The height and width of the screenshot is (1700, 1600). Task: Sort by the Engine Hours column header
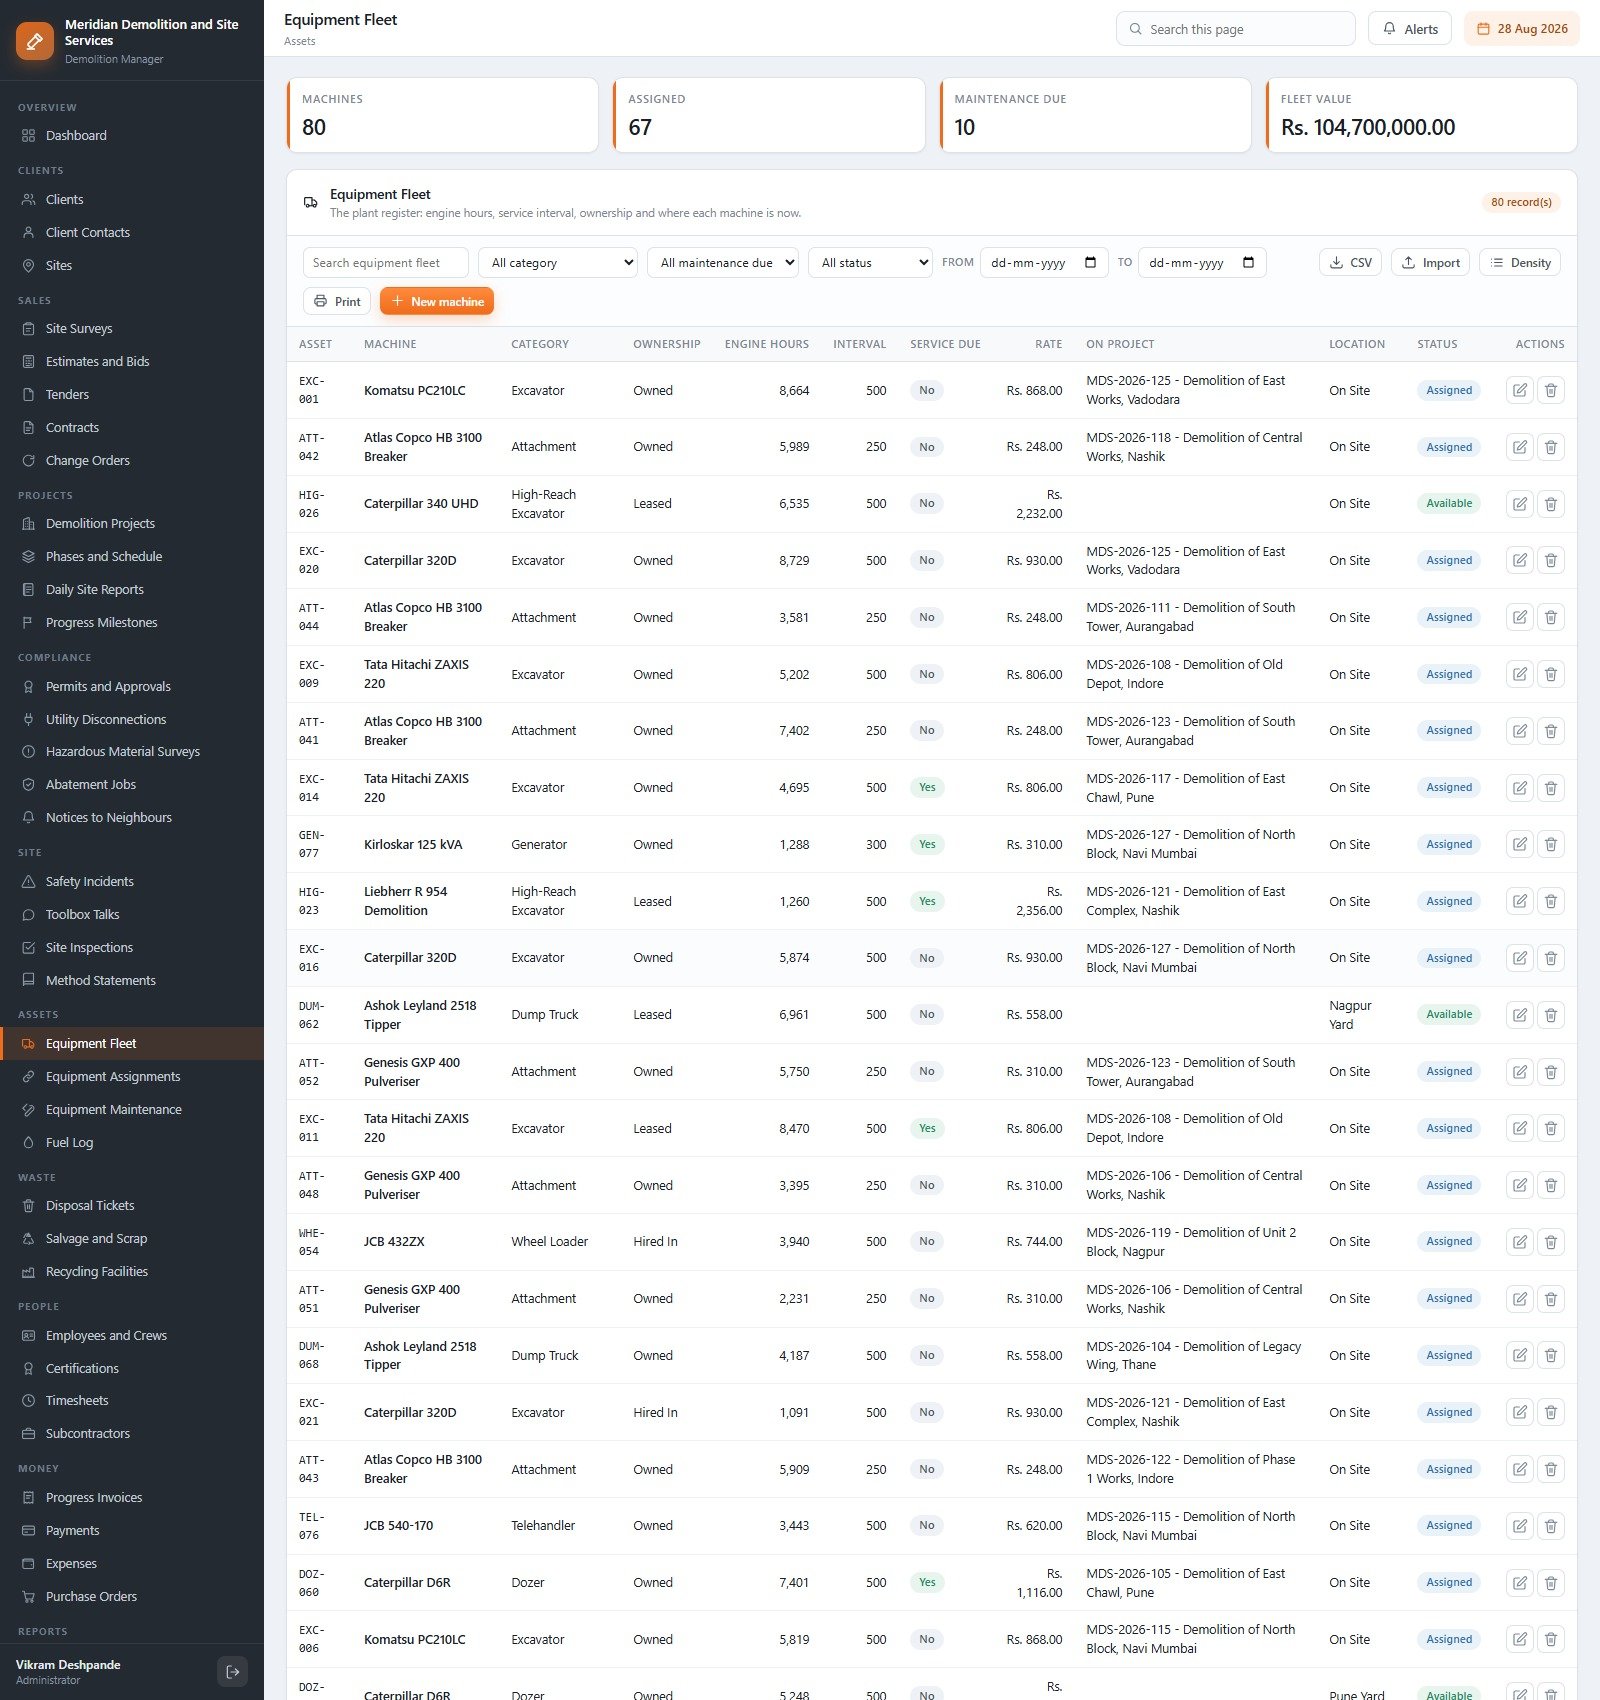(x=766, y=344)
